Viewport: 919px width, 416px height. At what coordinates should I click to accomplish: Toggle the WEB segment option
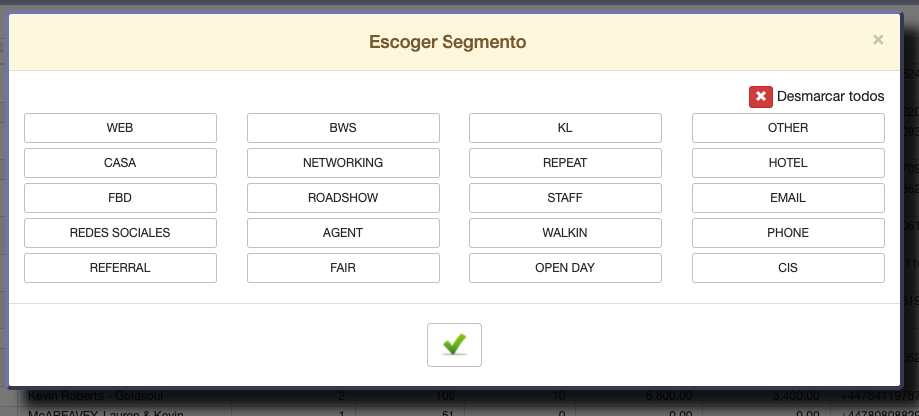click(120, 128)
